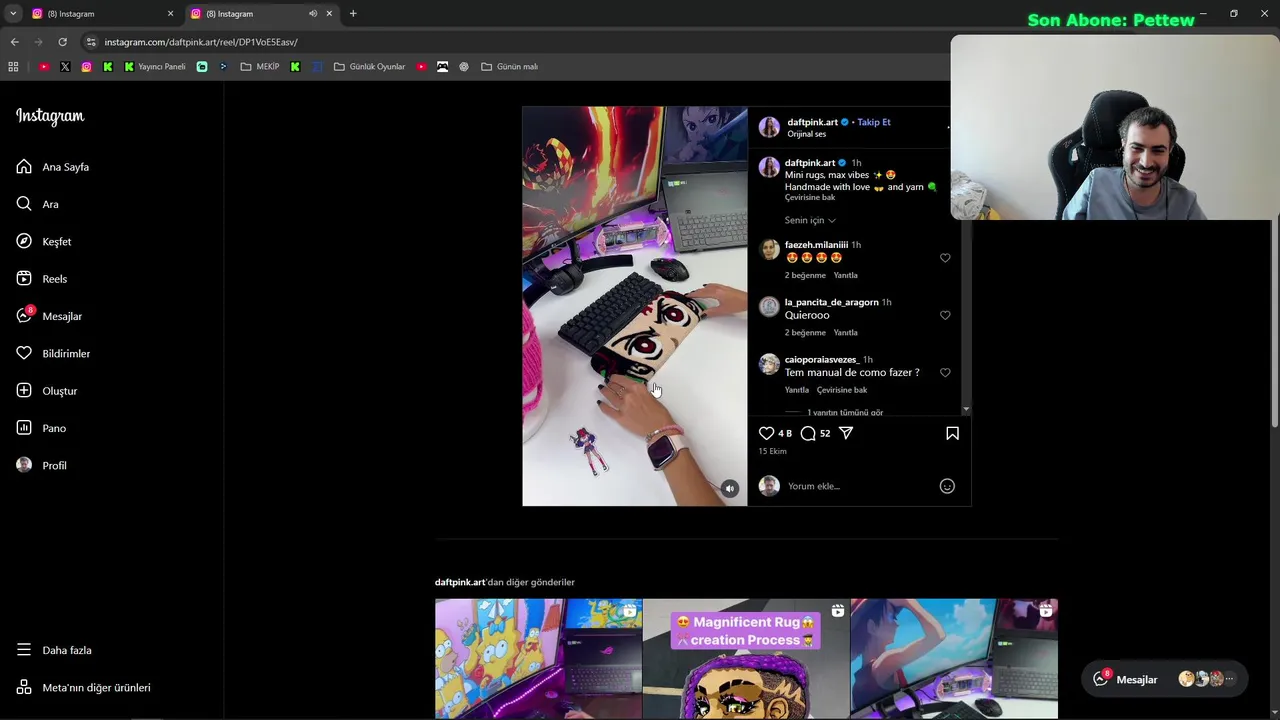Like the reel with heart icon

[x=767, y=433]
